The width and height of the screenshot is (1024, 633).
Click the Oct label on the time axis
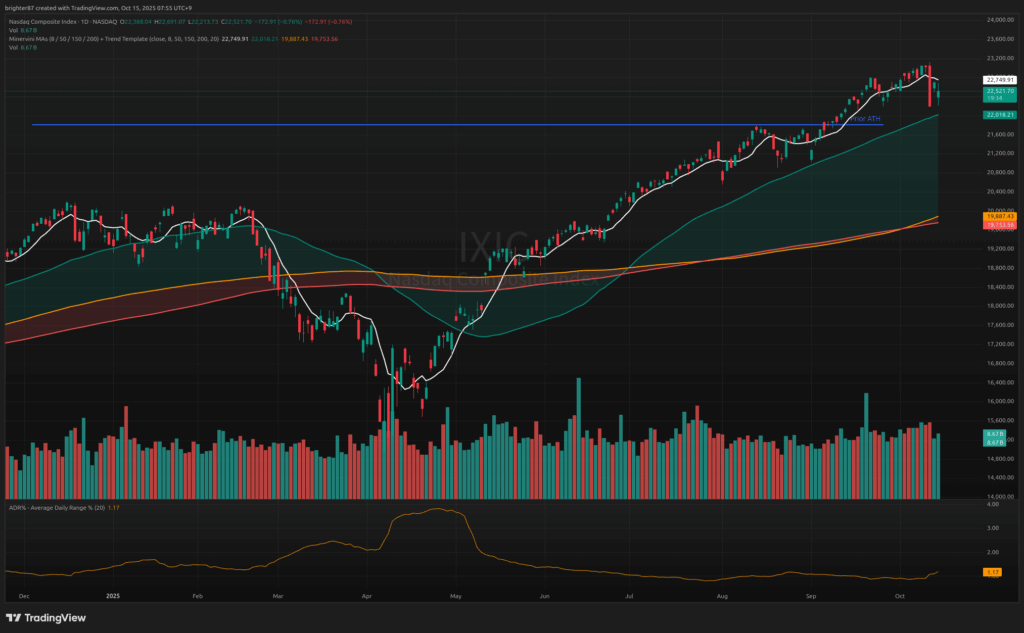click(x=899, y=594)
